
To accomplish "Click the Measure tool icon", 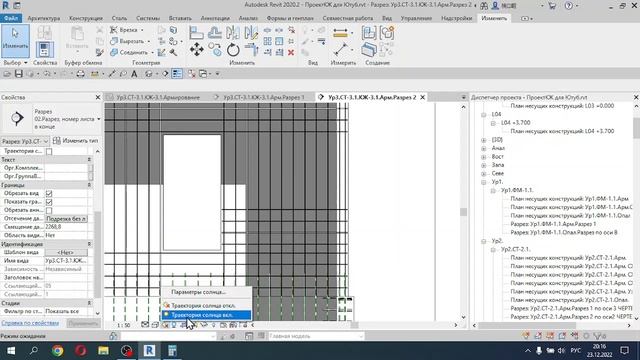I will click(x=340, y=50).
